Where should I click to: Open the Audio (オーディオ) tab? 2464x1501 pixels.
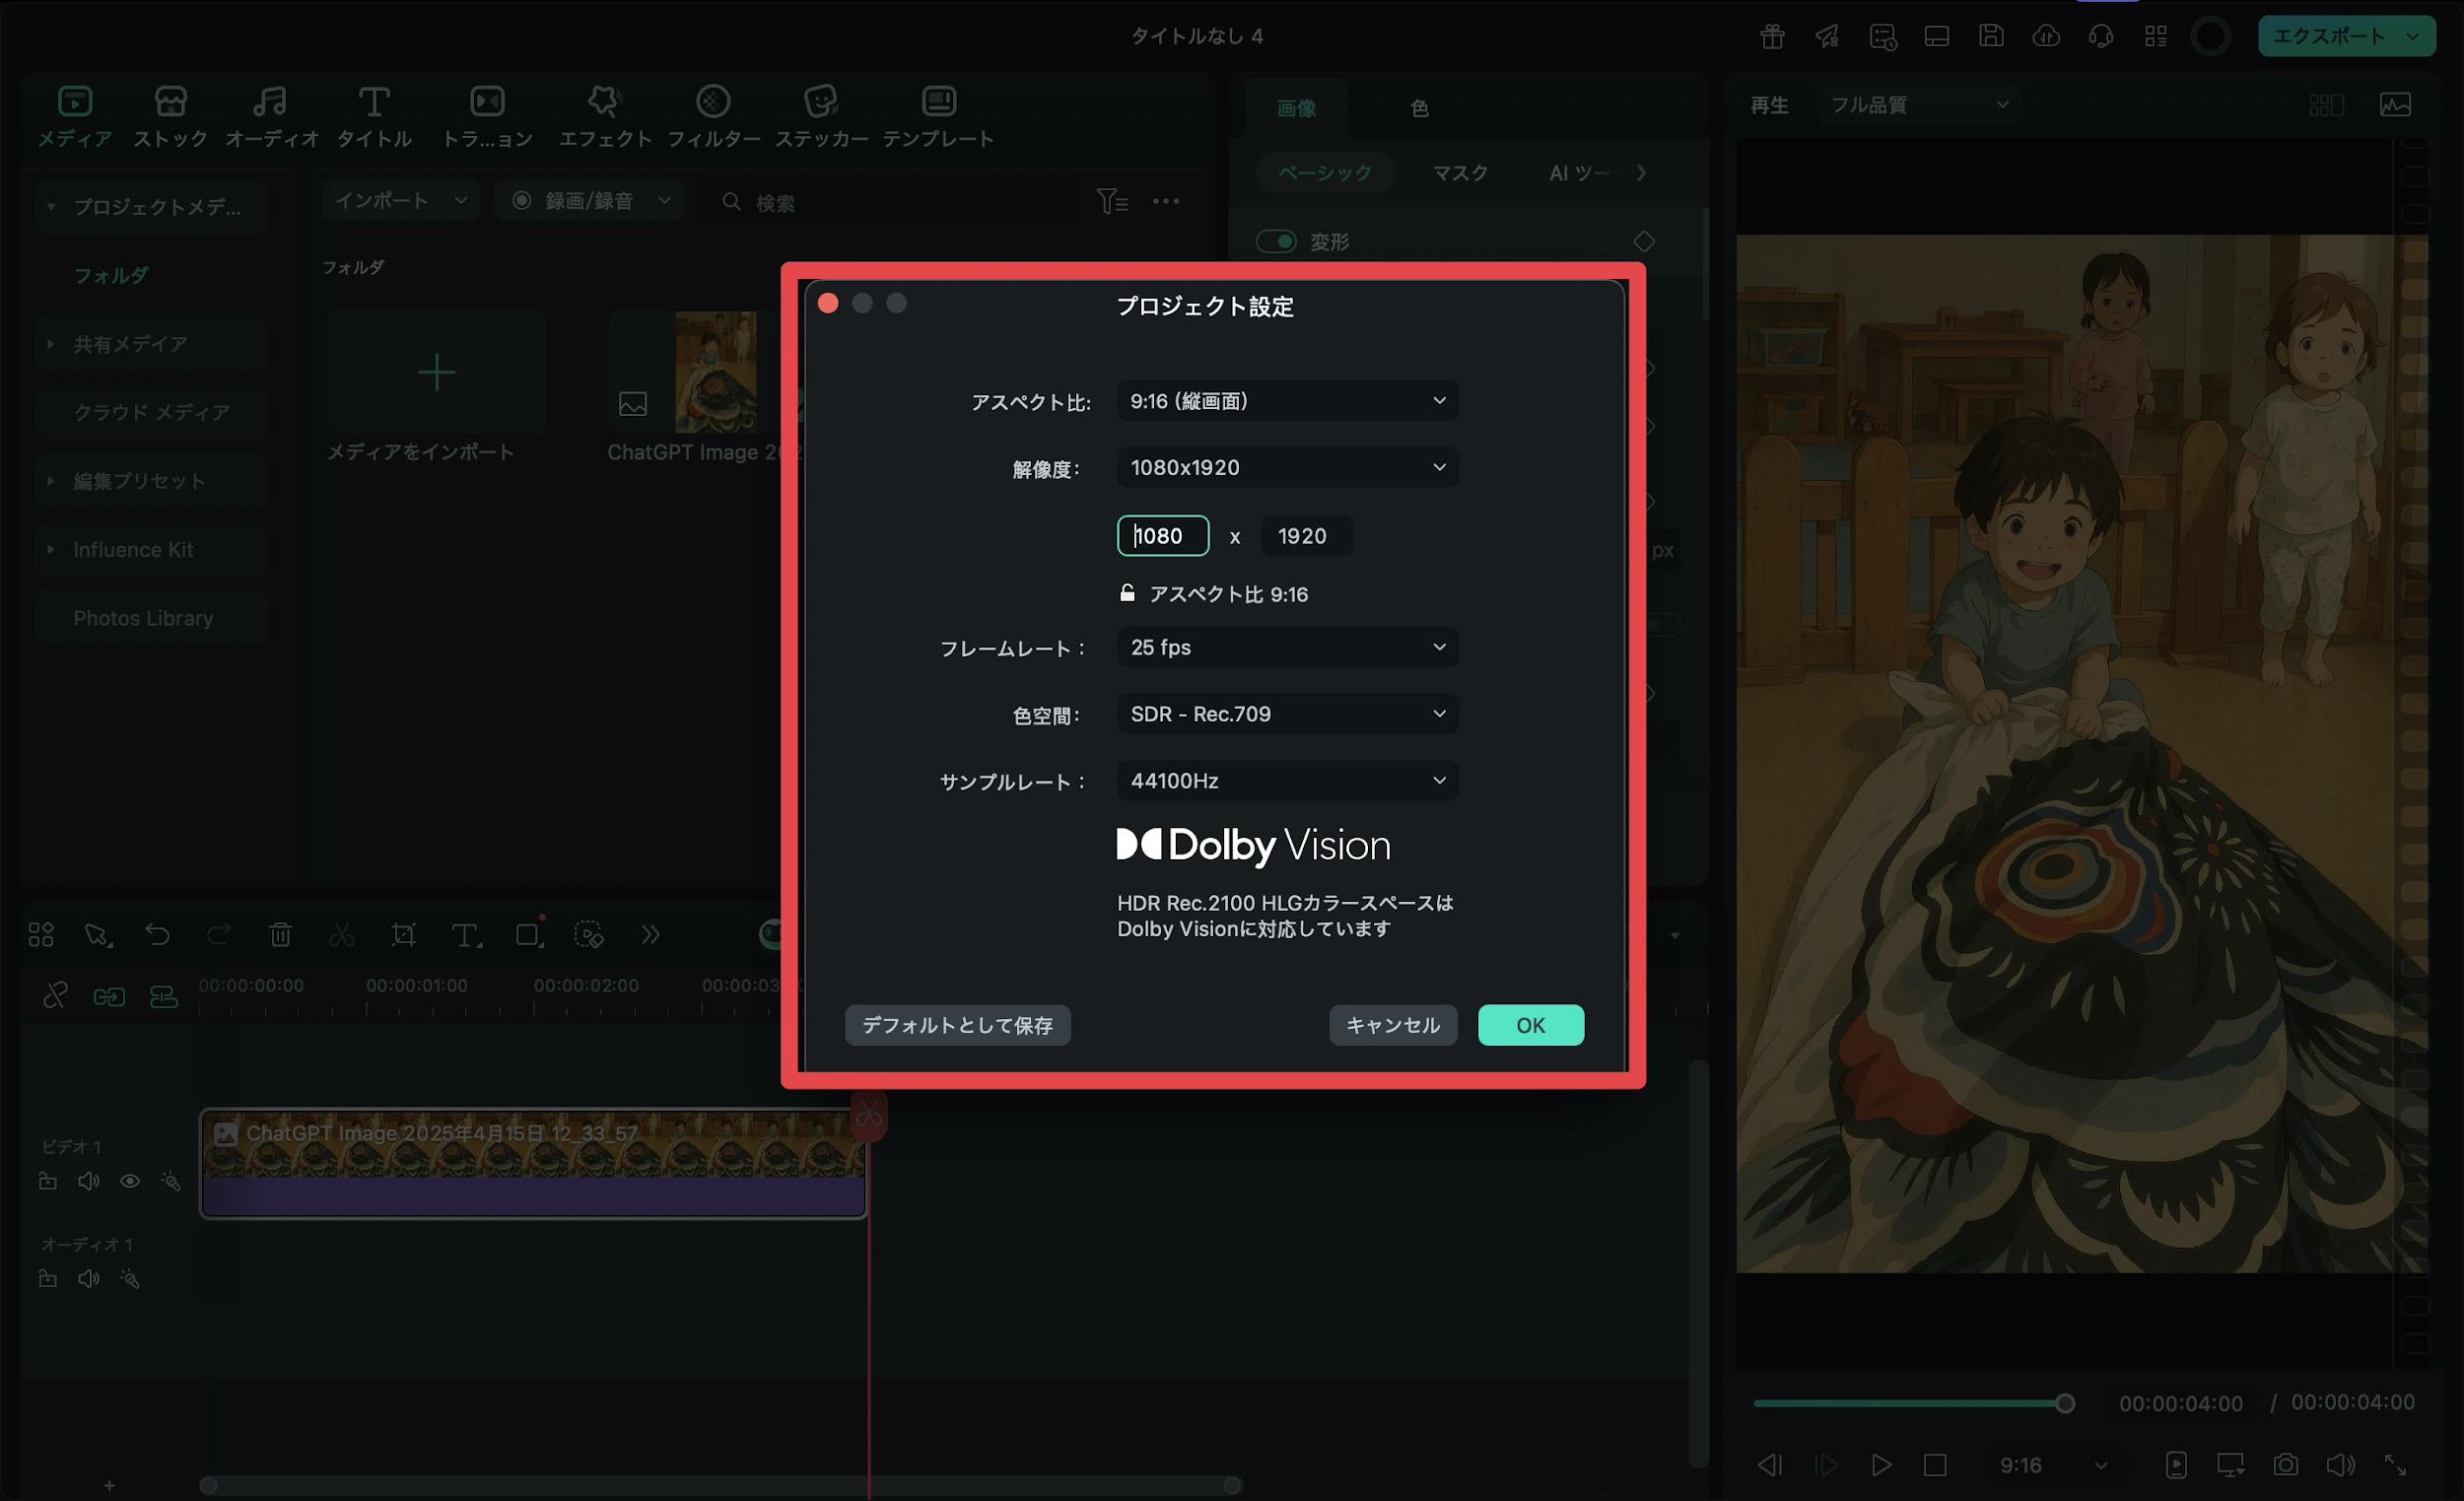pyautogui.click(x=271, y=116)
